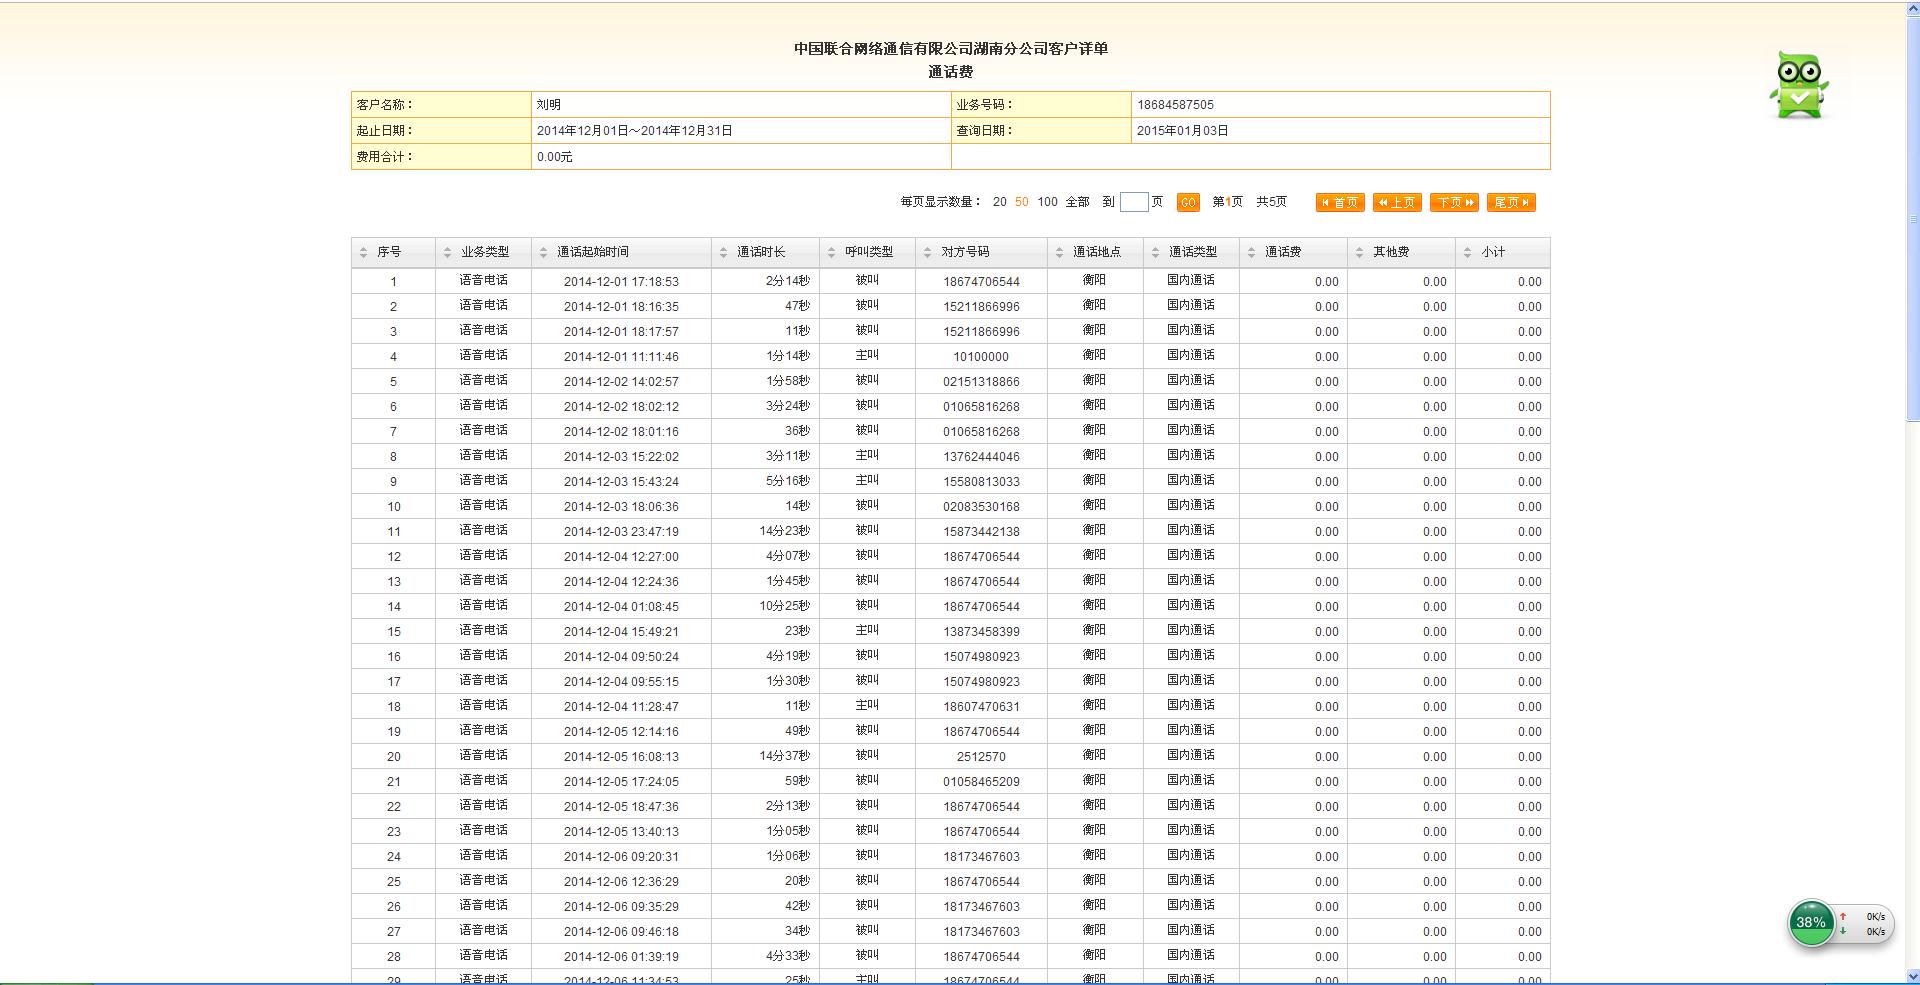Click sort arrows beside 对方号码 header

pos(927,253)
